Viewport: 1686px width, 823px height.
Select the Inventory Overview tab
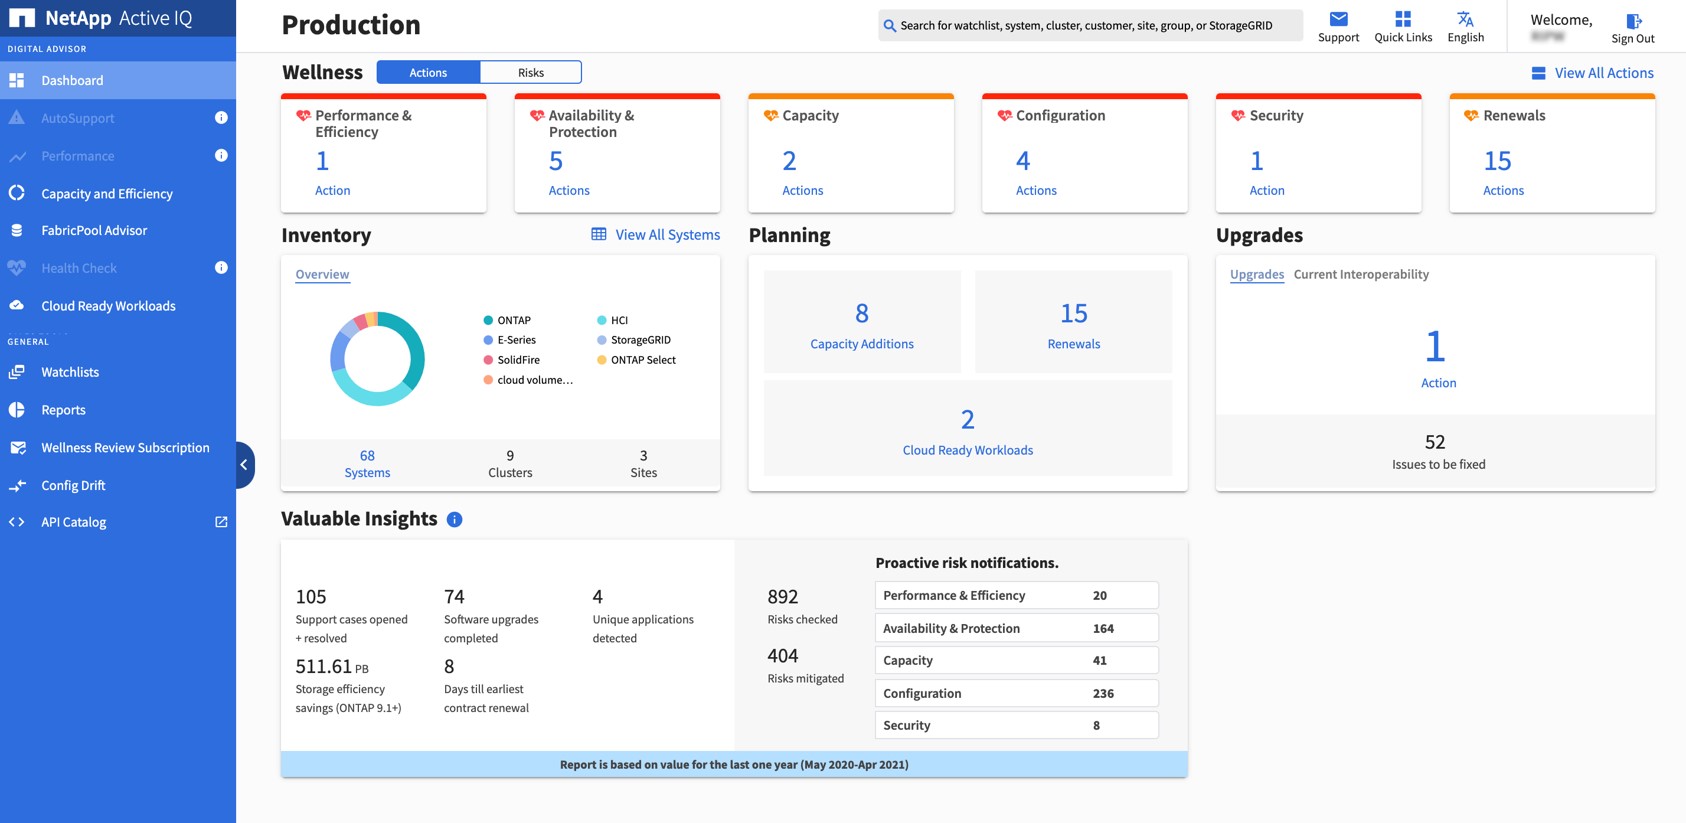[x=322, y=274]
